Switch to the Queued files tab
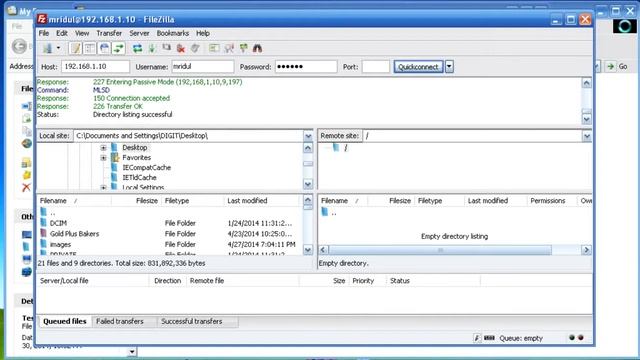 point(65,321)
